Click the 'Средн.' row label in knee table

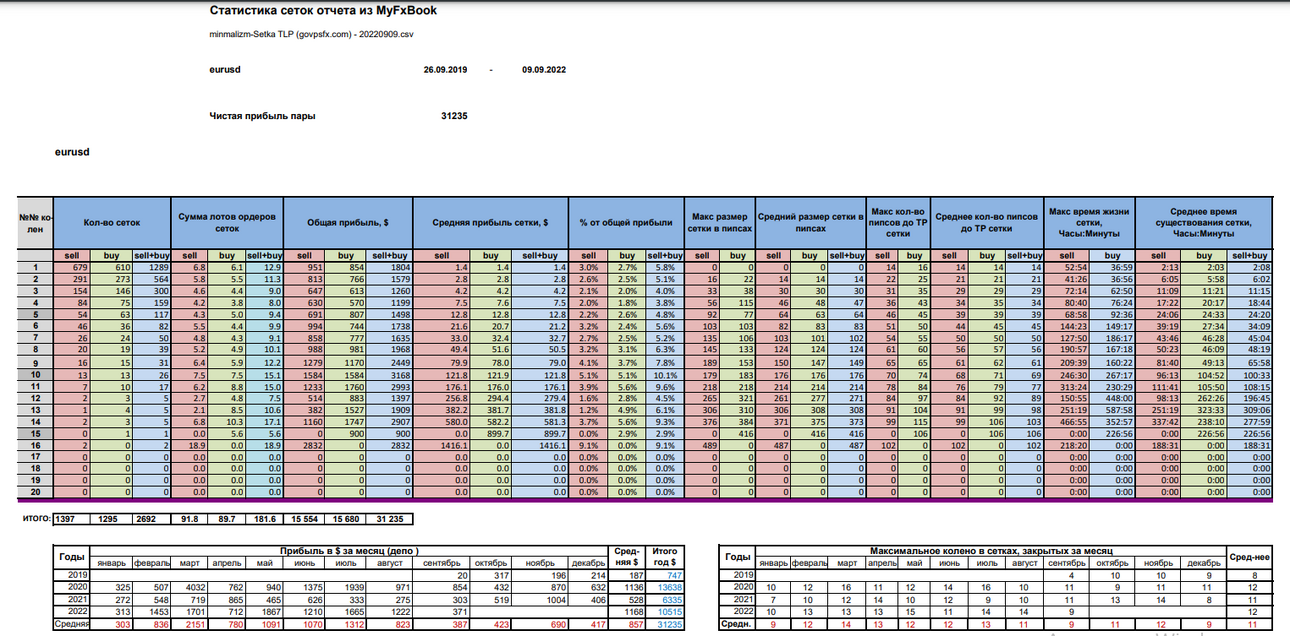pyautogui.click(x=738, y=624)
